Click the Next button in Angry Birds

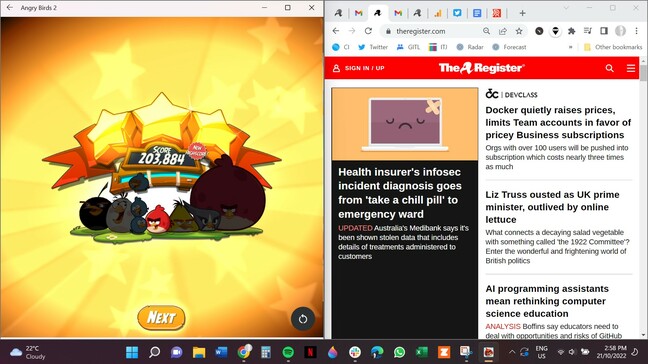click(x=161, y=318)
